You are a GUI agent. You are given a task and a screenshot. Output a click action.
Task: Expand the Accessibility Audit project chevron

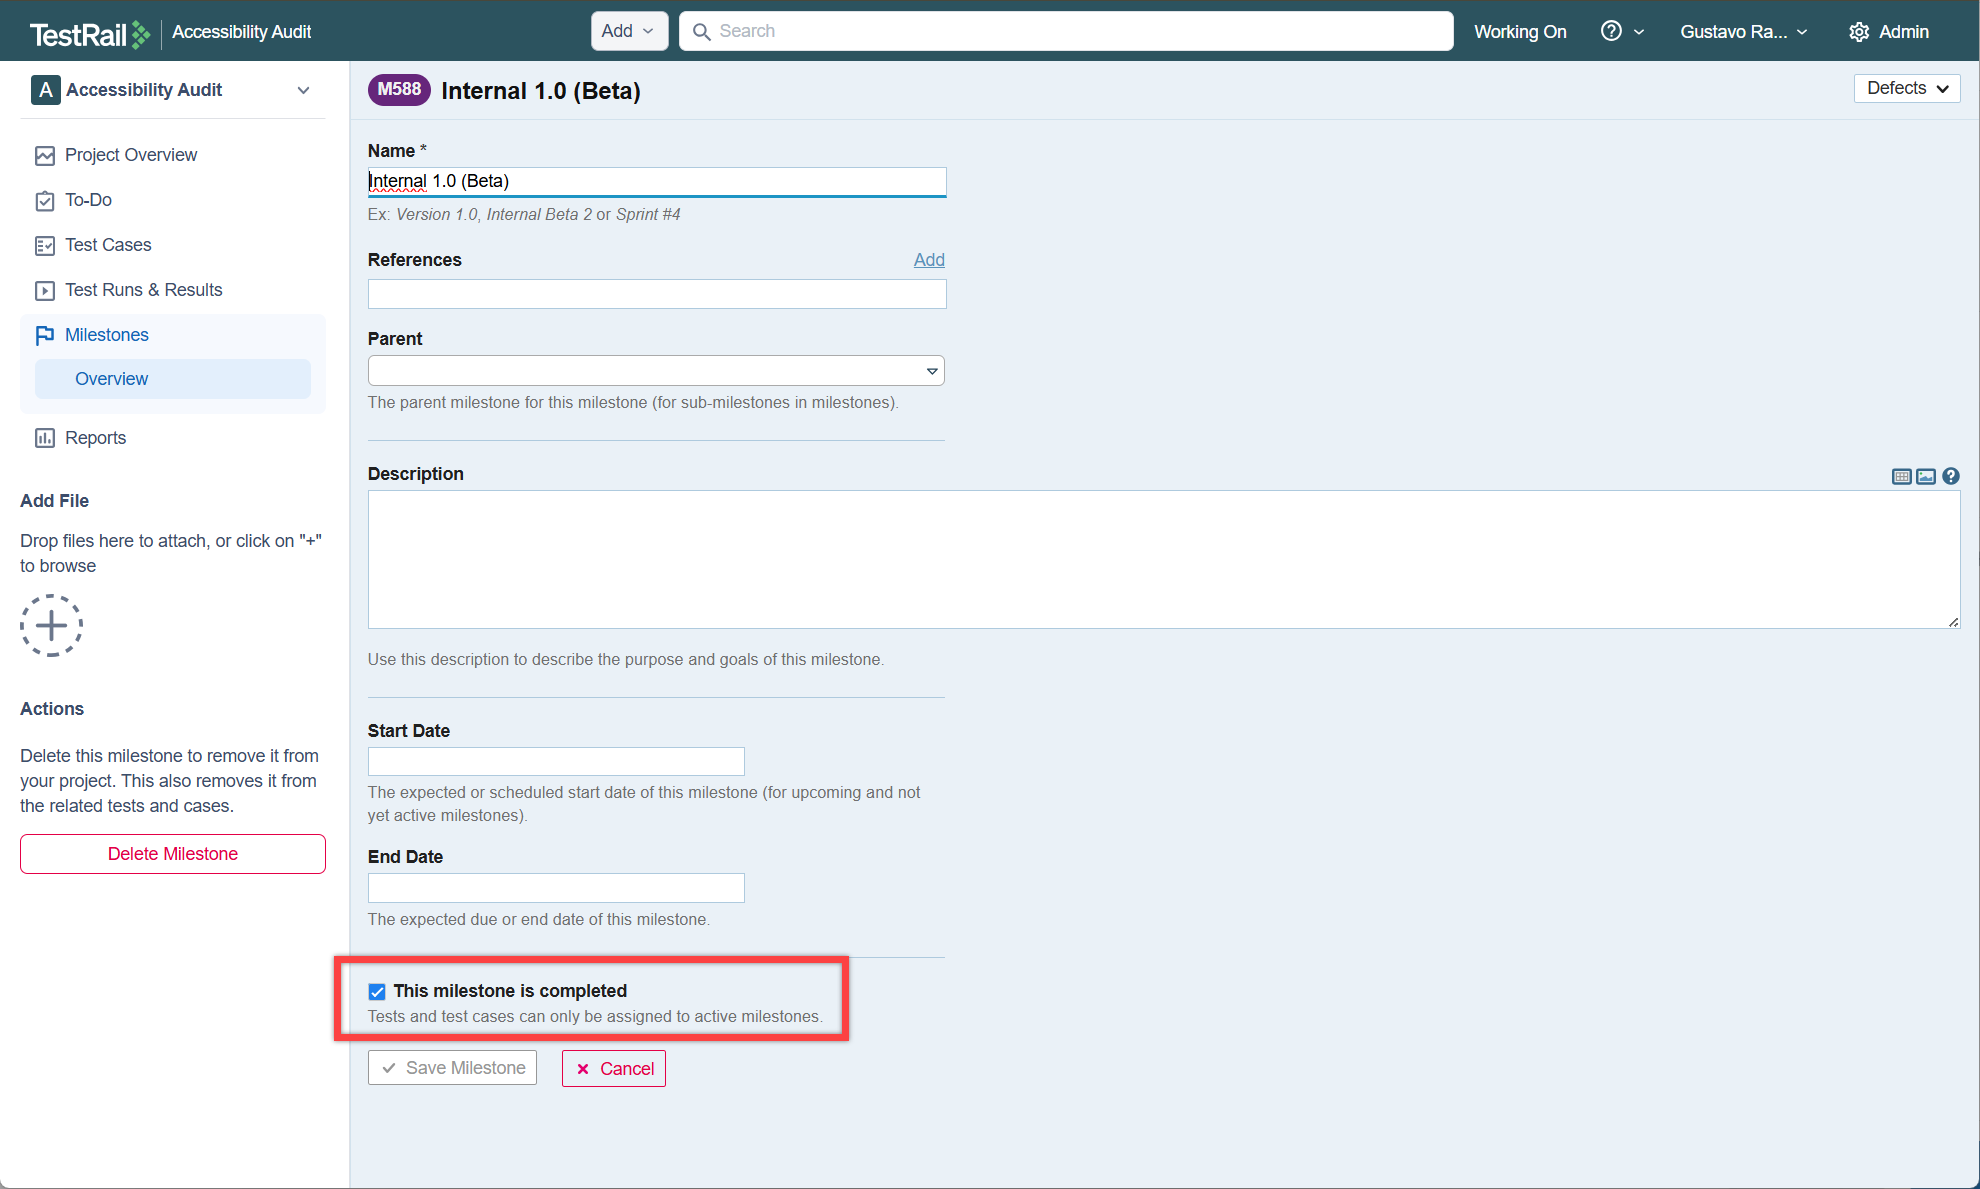tap(303, 90)
